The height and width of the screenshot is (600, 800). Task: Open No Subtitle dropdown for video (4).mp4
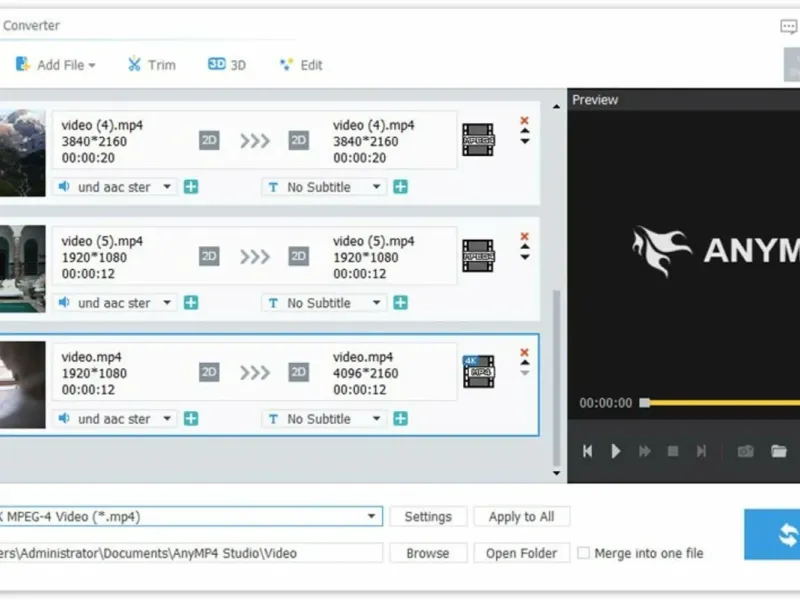coord(324,187)
